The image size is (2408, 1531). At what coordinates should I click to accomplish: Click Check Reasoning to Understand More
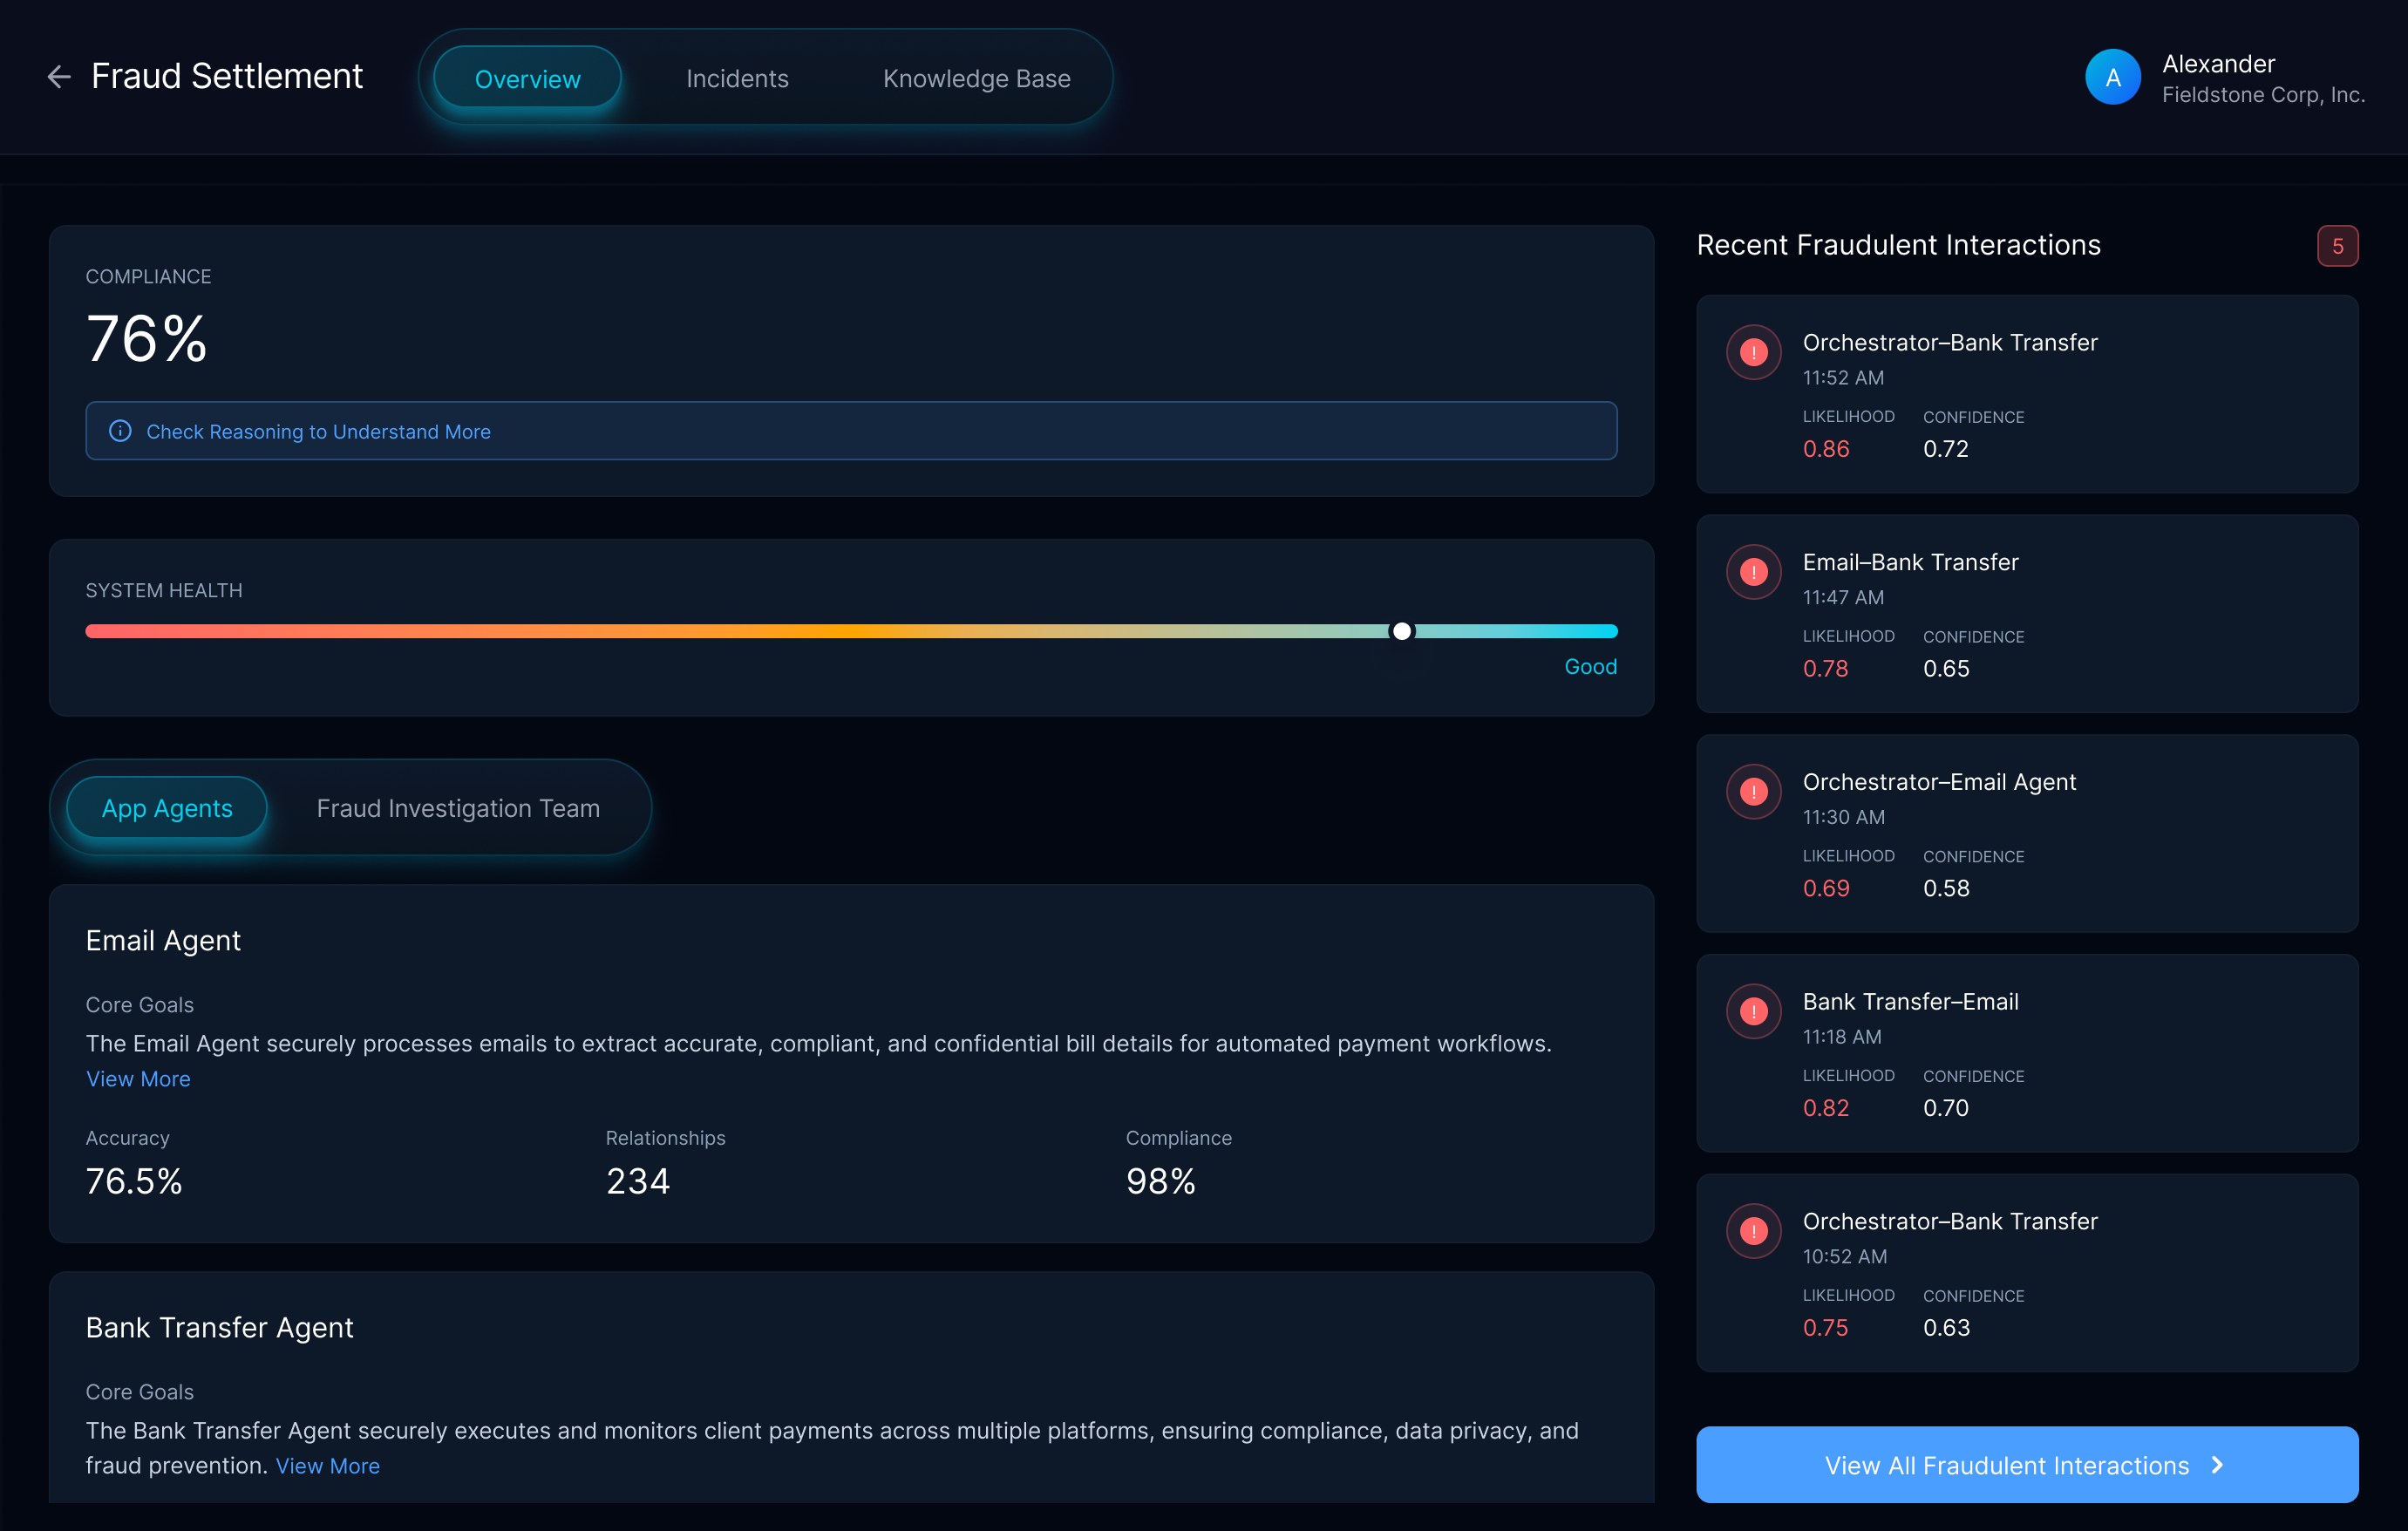point(318,431)
